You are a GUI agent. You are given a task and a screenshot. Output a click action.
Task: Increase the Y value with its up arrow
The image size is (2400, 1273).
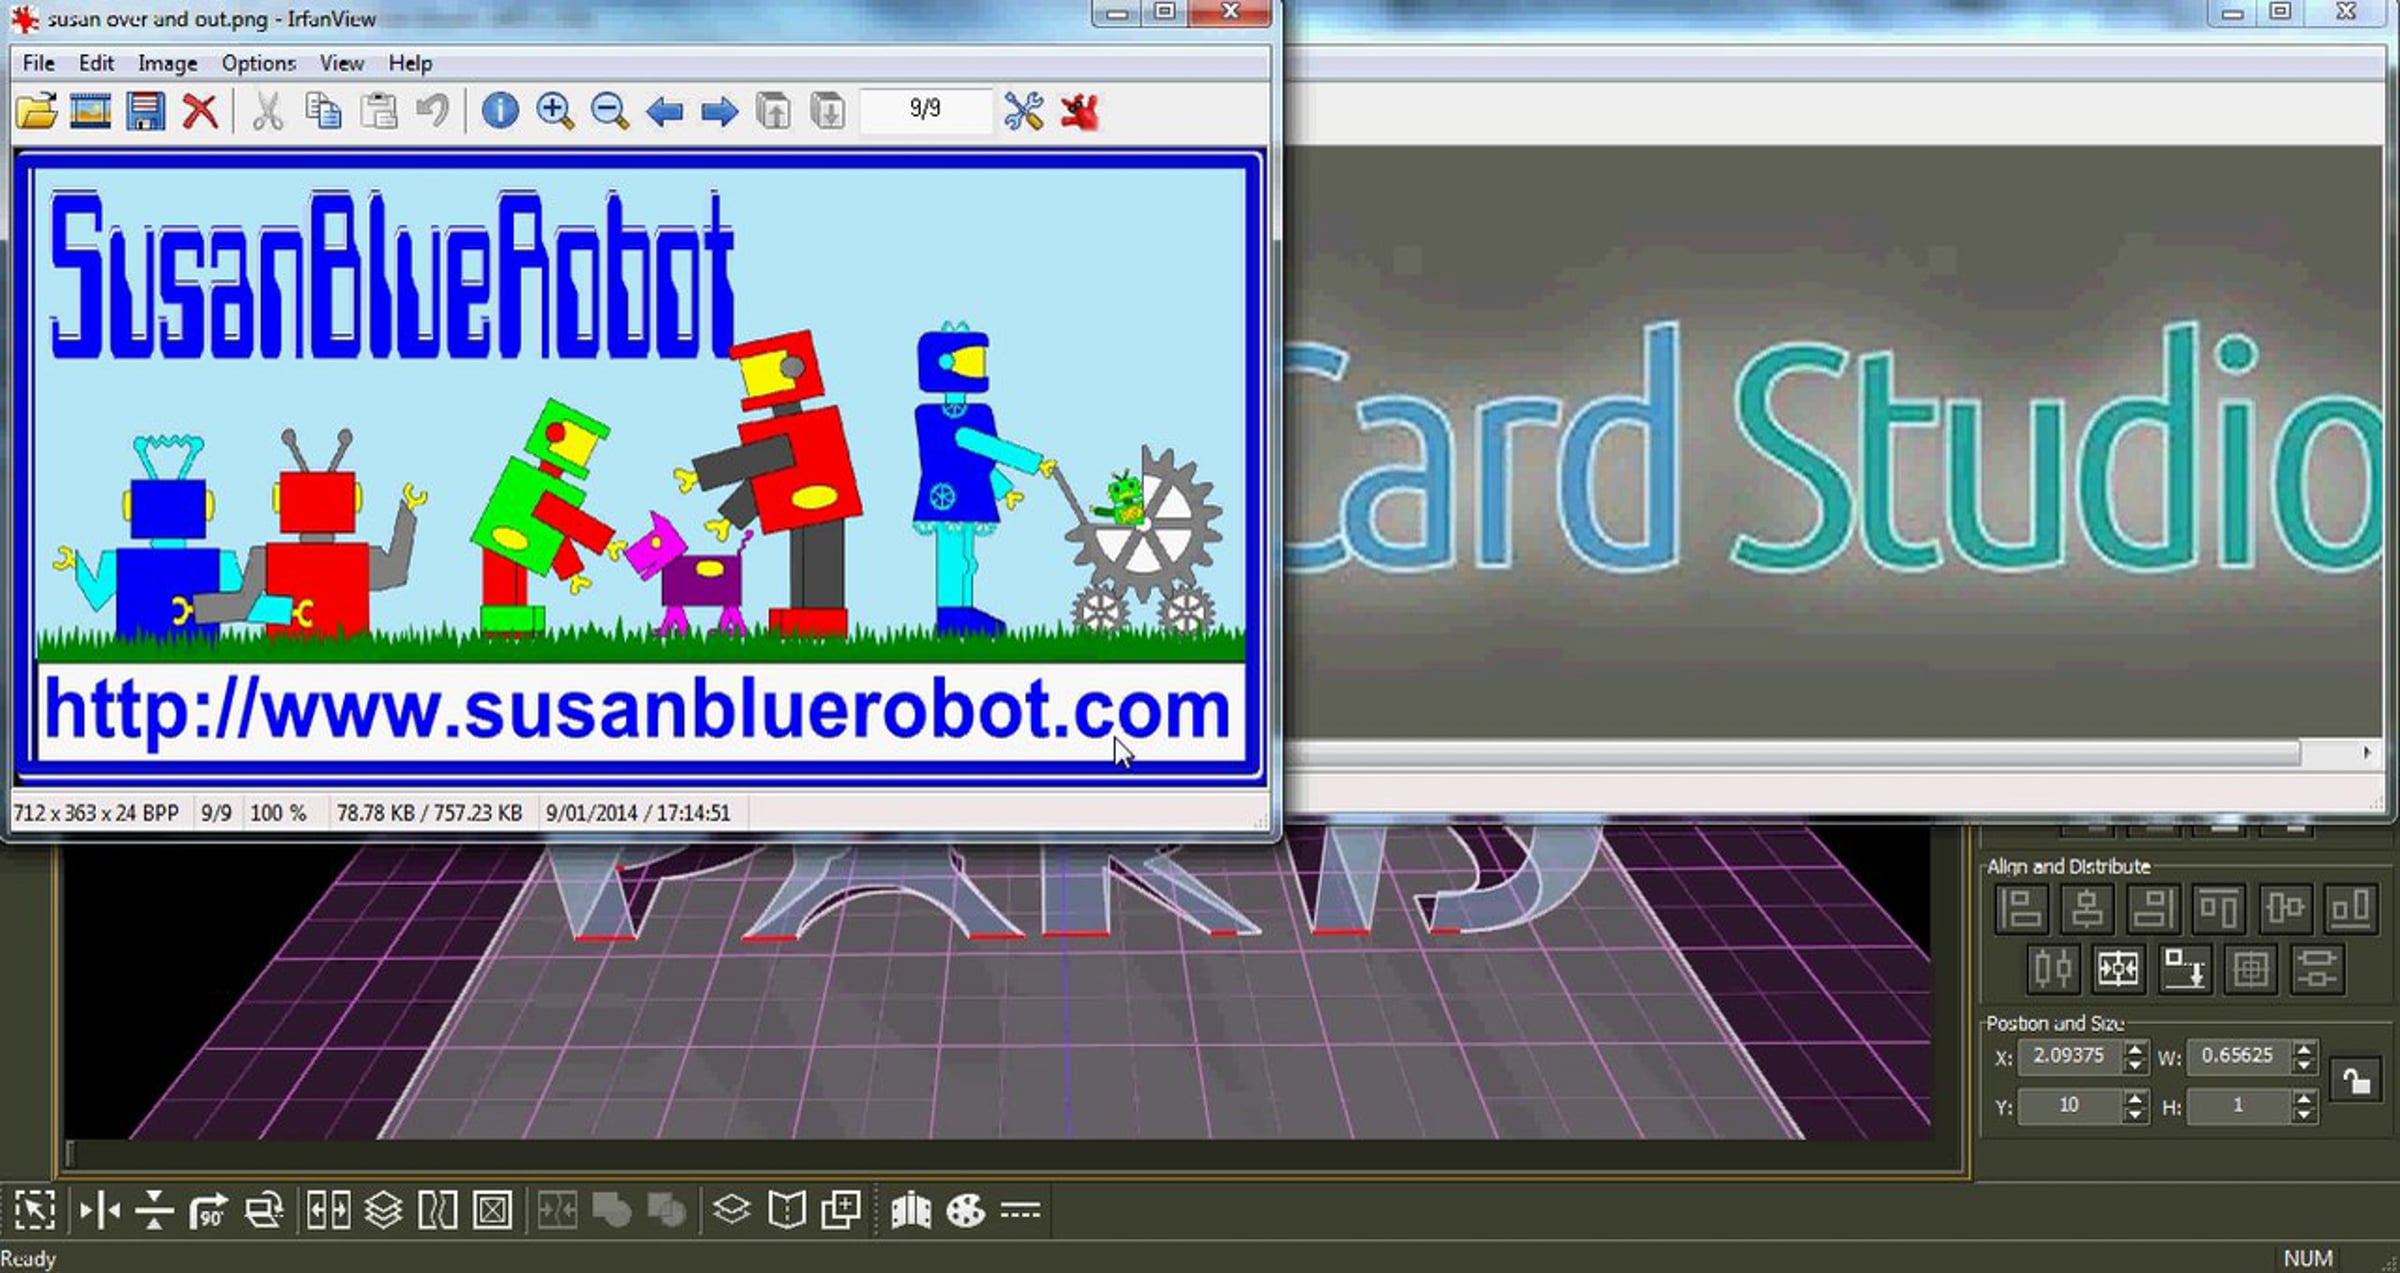point(2135,1098)
